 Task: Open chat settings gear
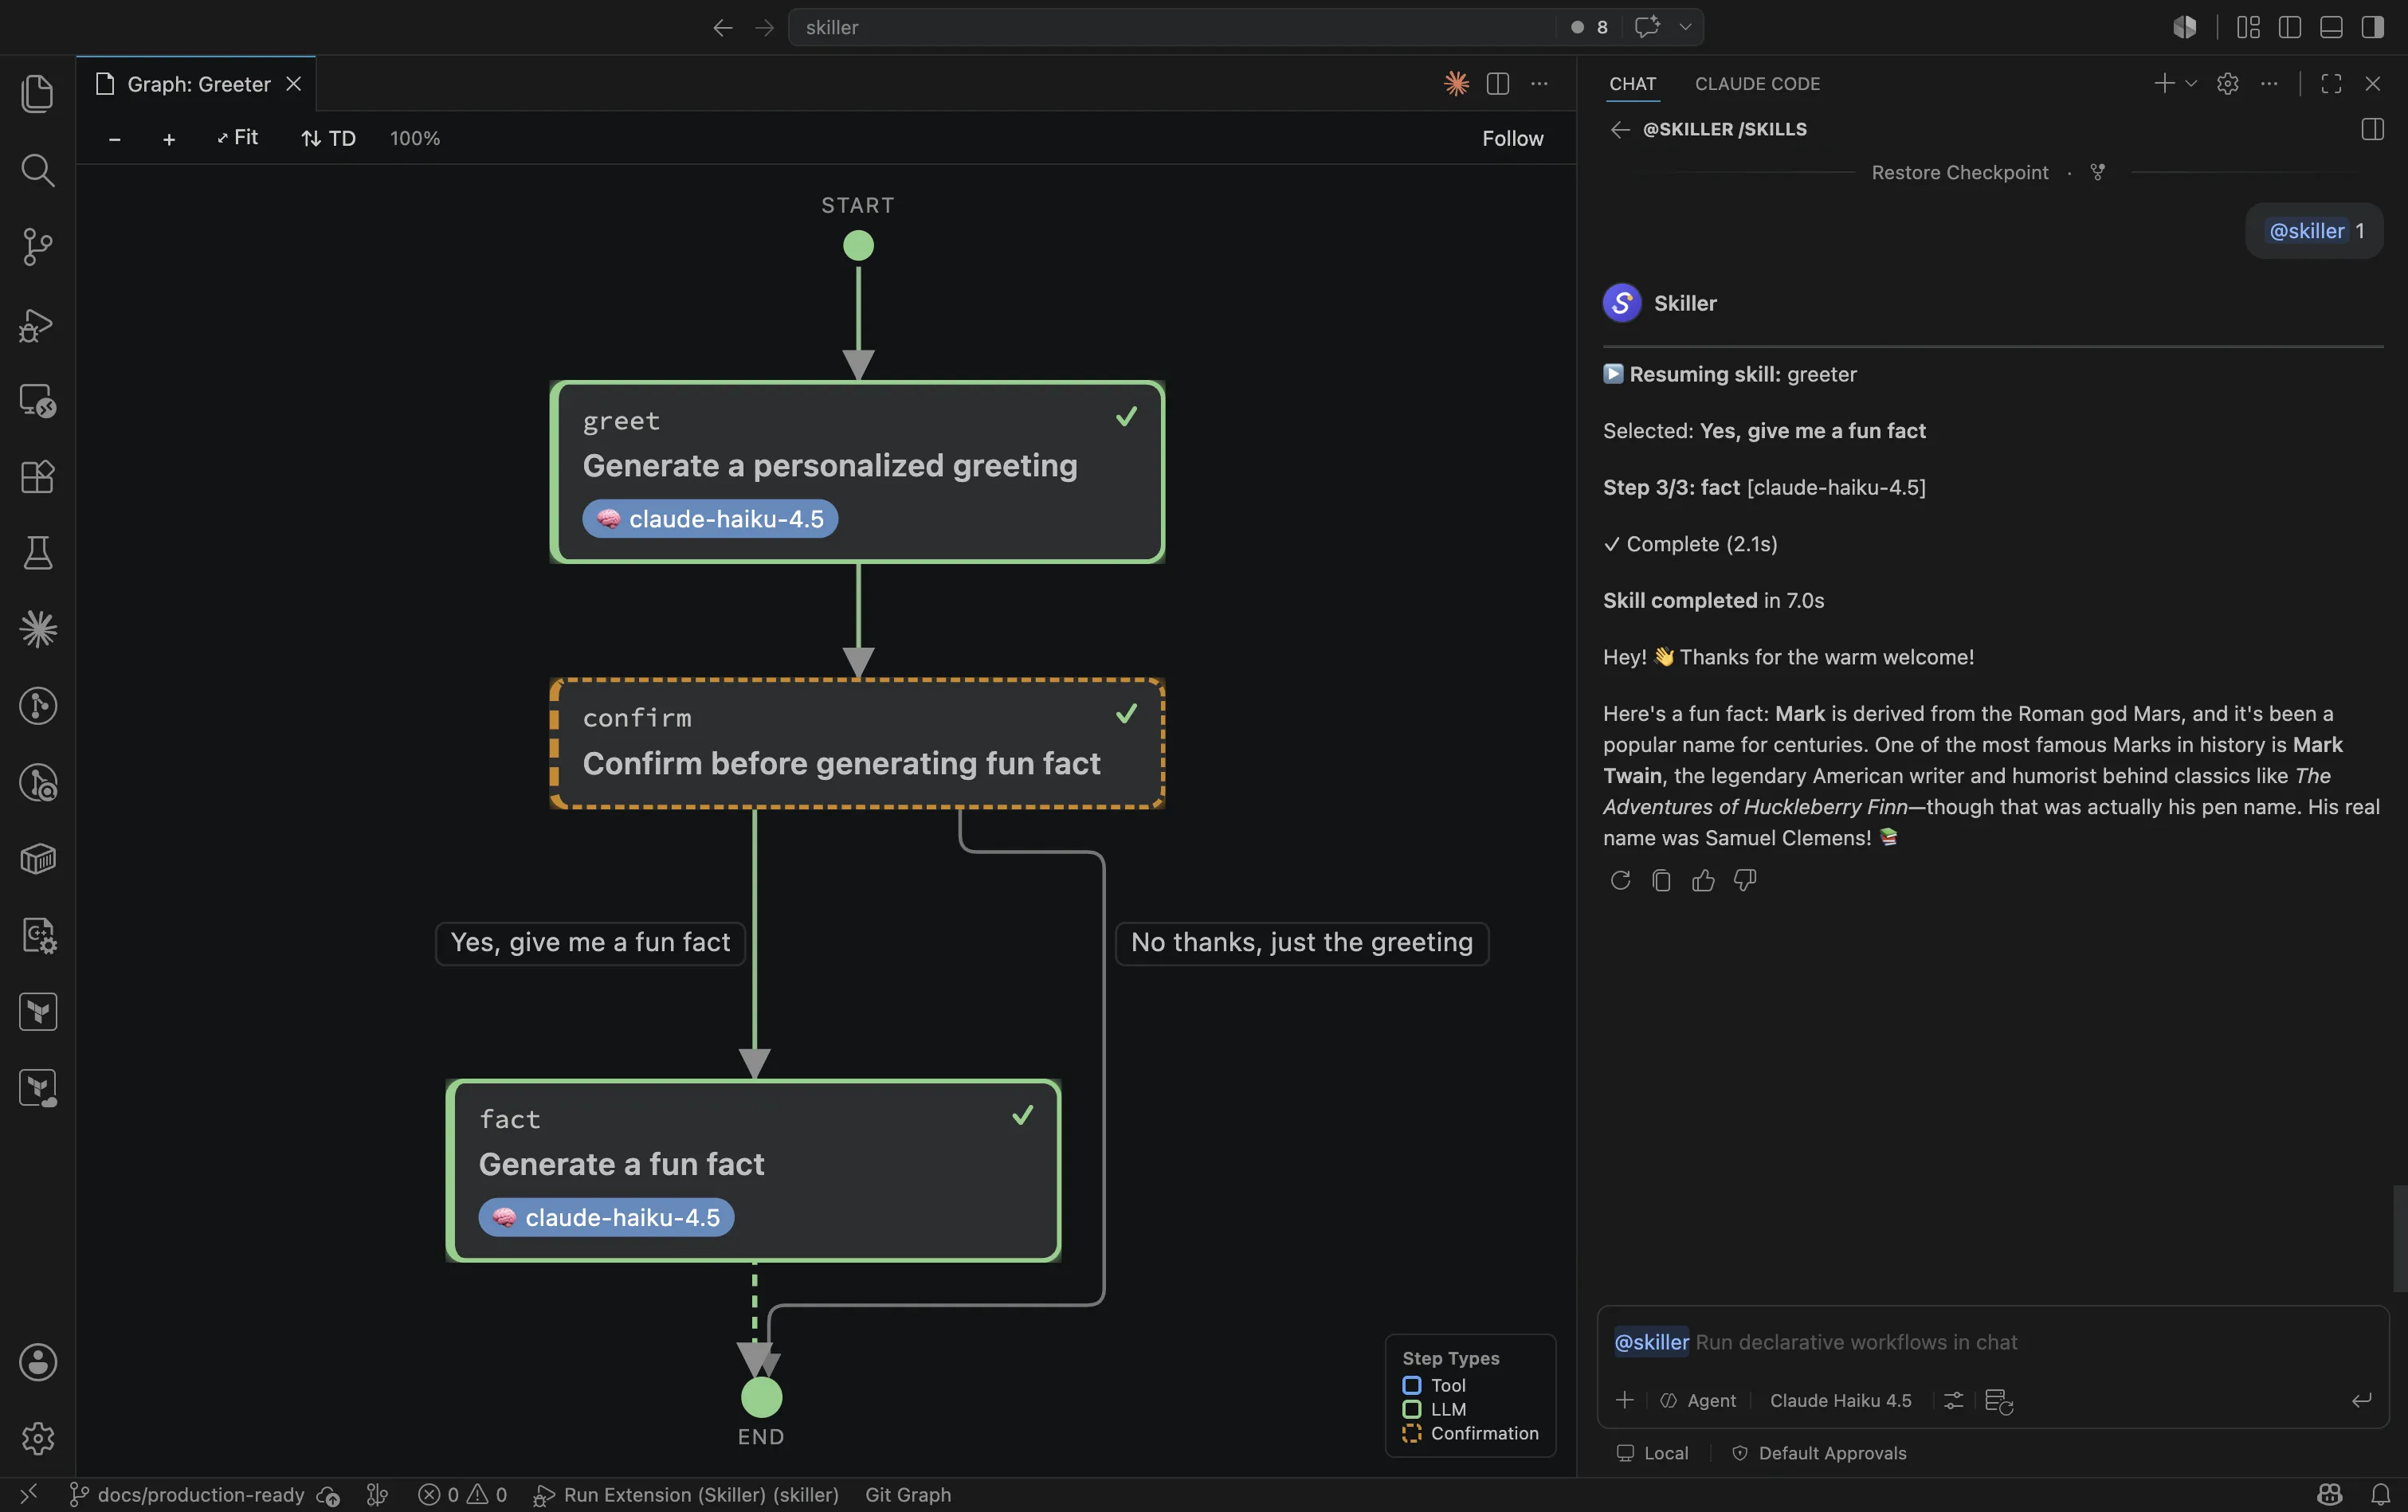(x=2227, y=84)
